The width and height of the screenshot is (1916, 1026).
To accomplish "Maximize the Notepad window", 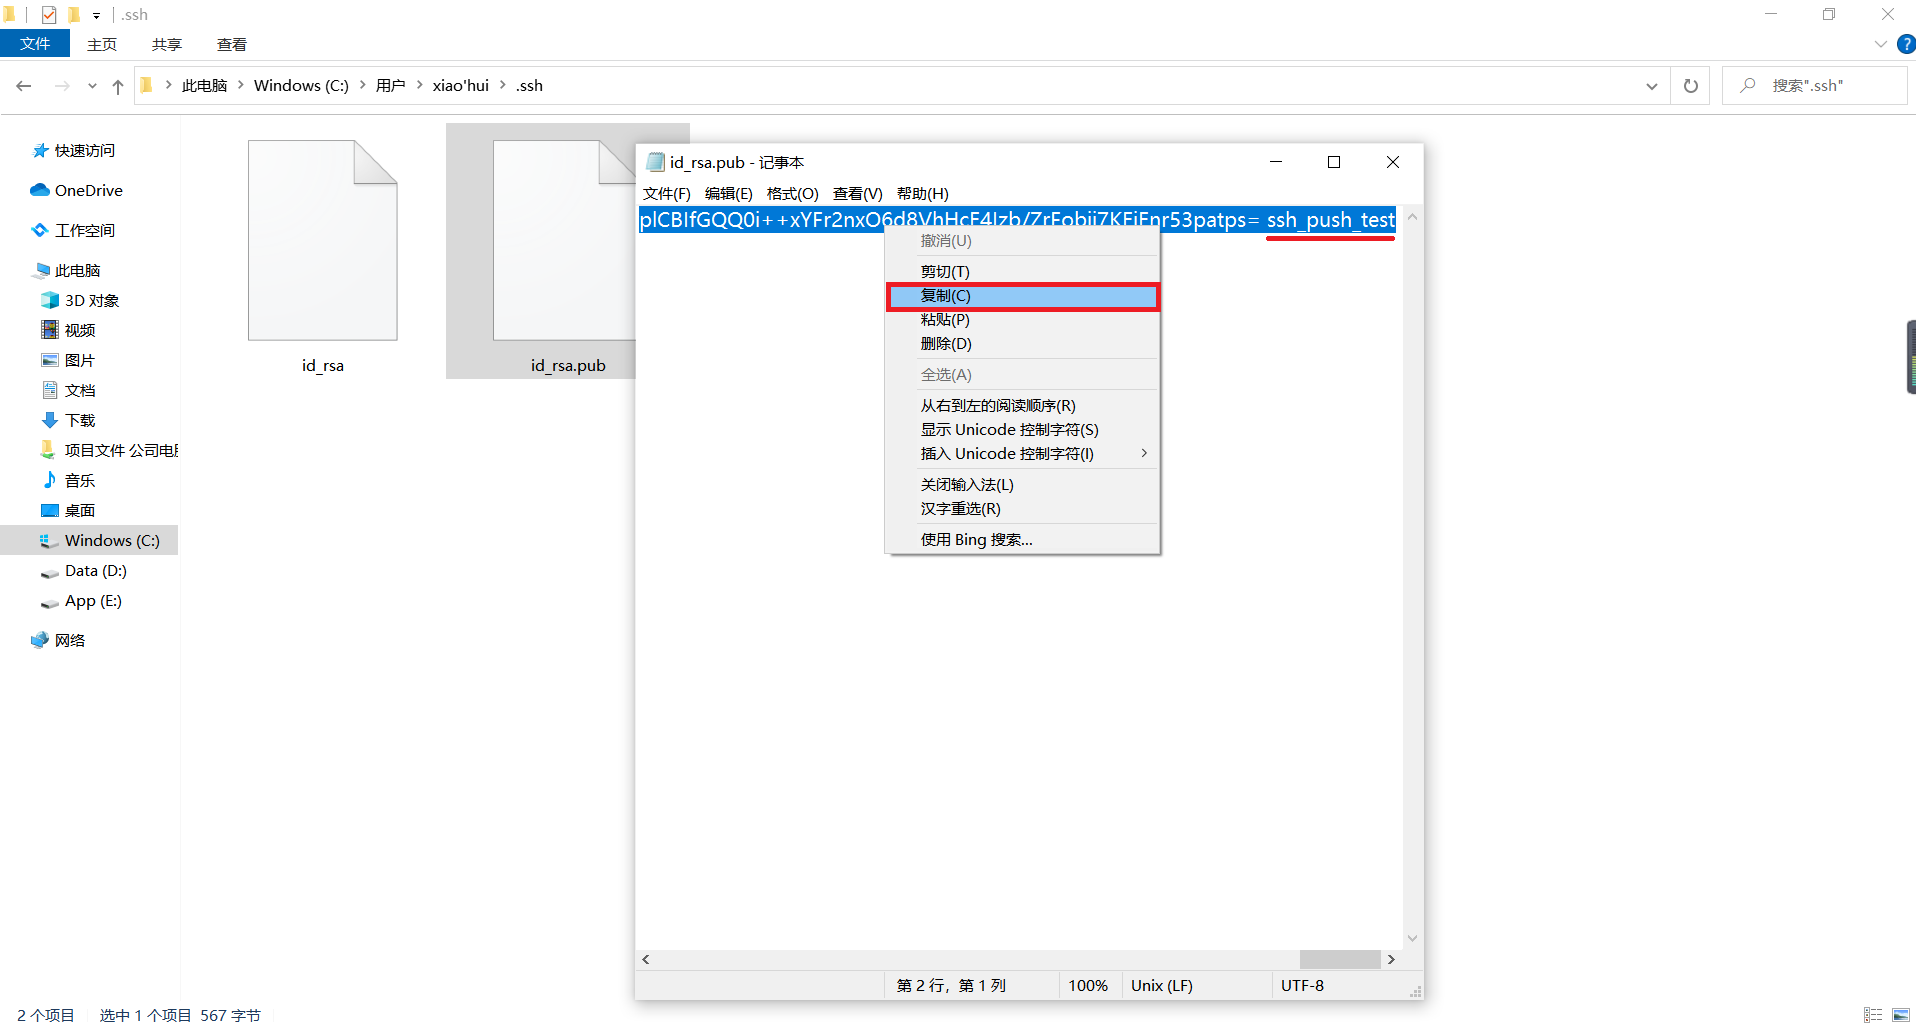I will pos(1334,162).
